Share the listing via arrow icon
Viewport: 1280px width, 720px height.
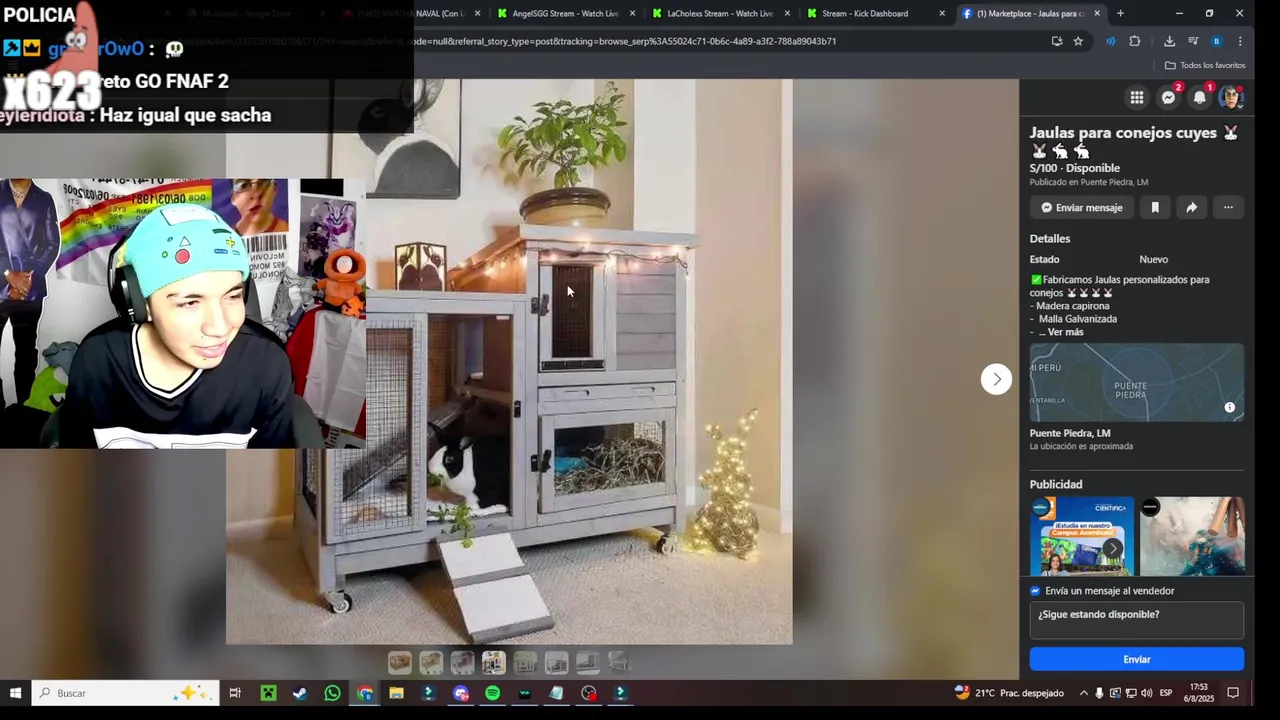pos(1191,208)
